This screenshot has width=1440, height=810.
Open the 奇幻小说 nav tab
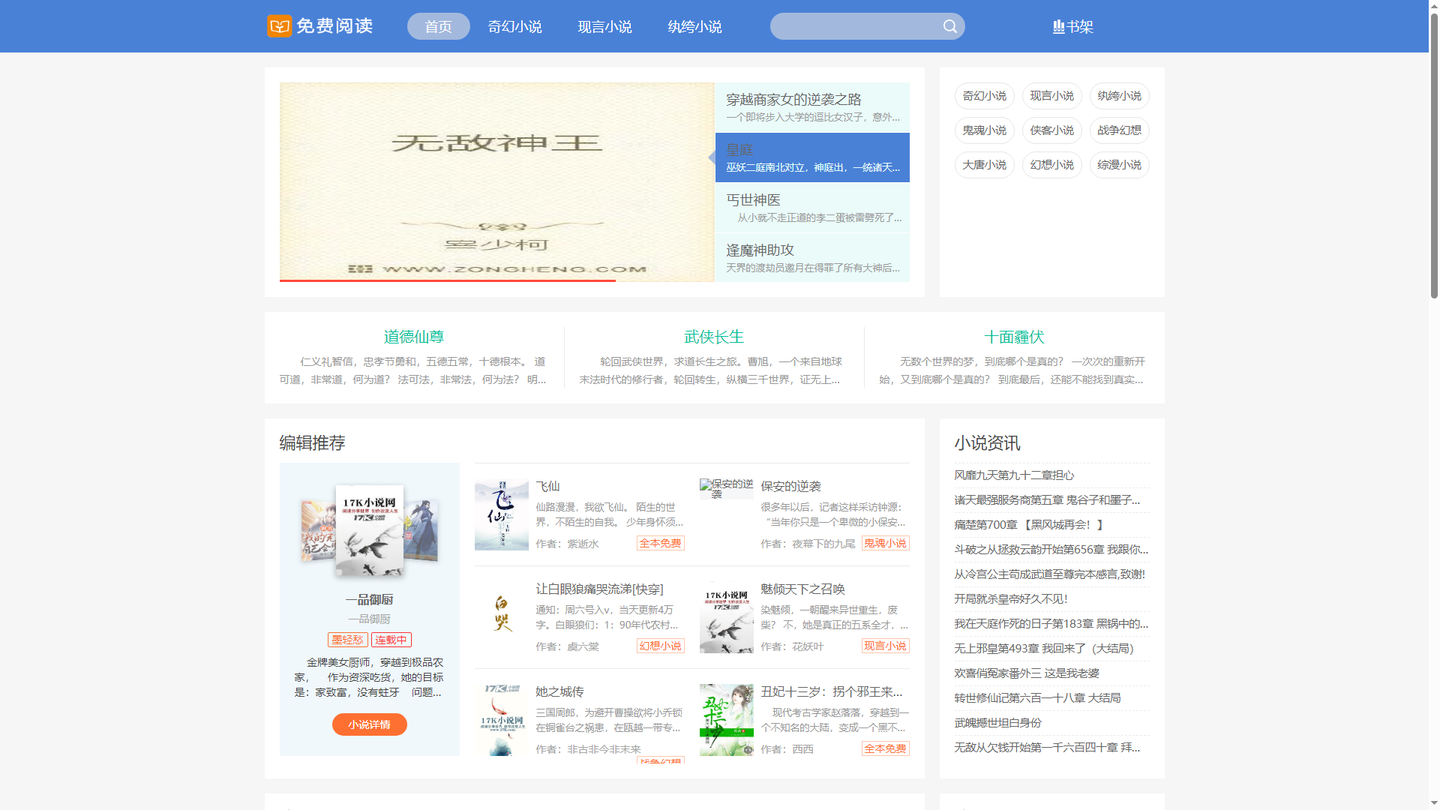point(515,27)
